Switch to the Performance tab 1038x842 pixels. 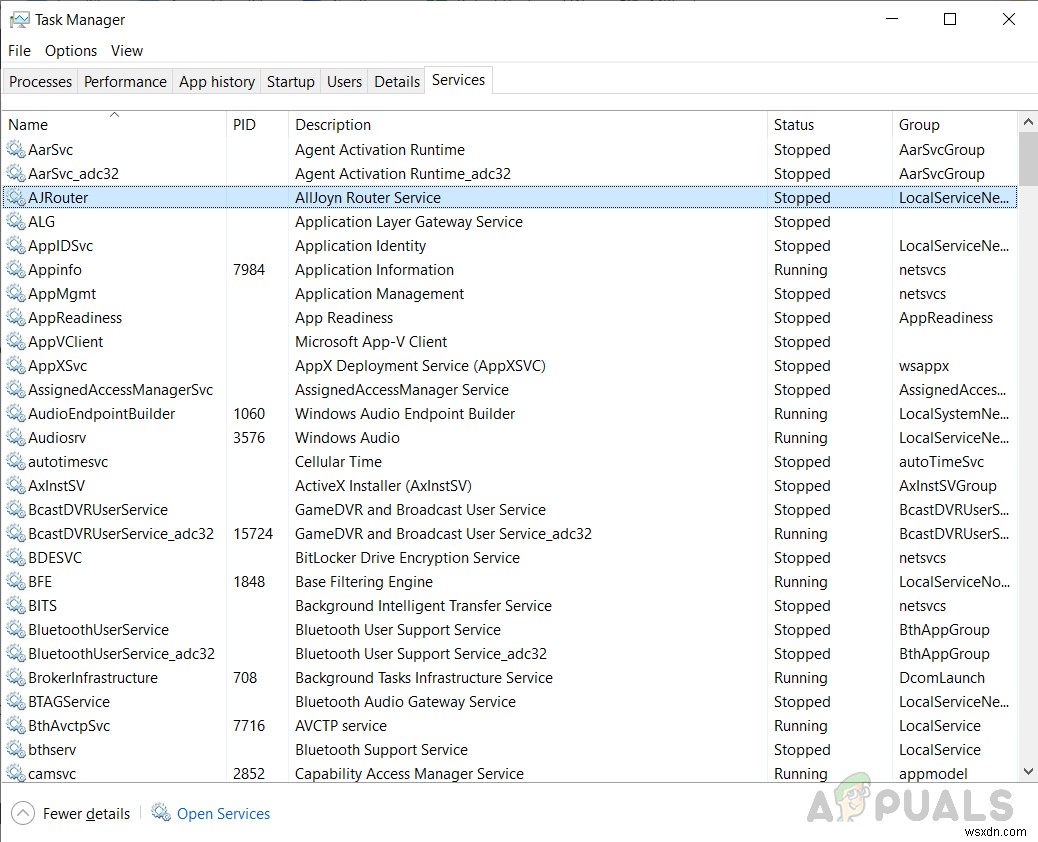(x=124, y=81)
